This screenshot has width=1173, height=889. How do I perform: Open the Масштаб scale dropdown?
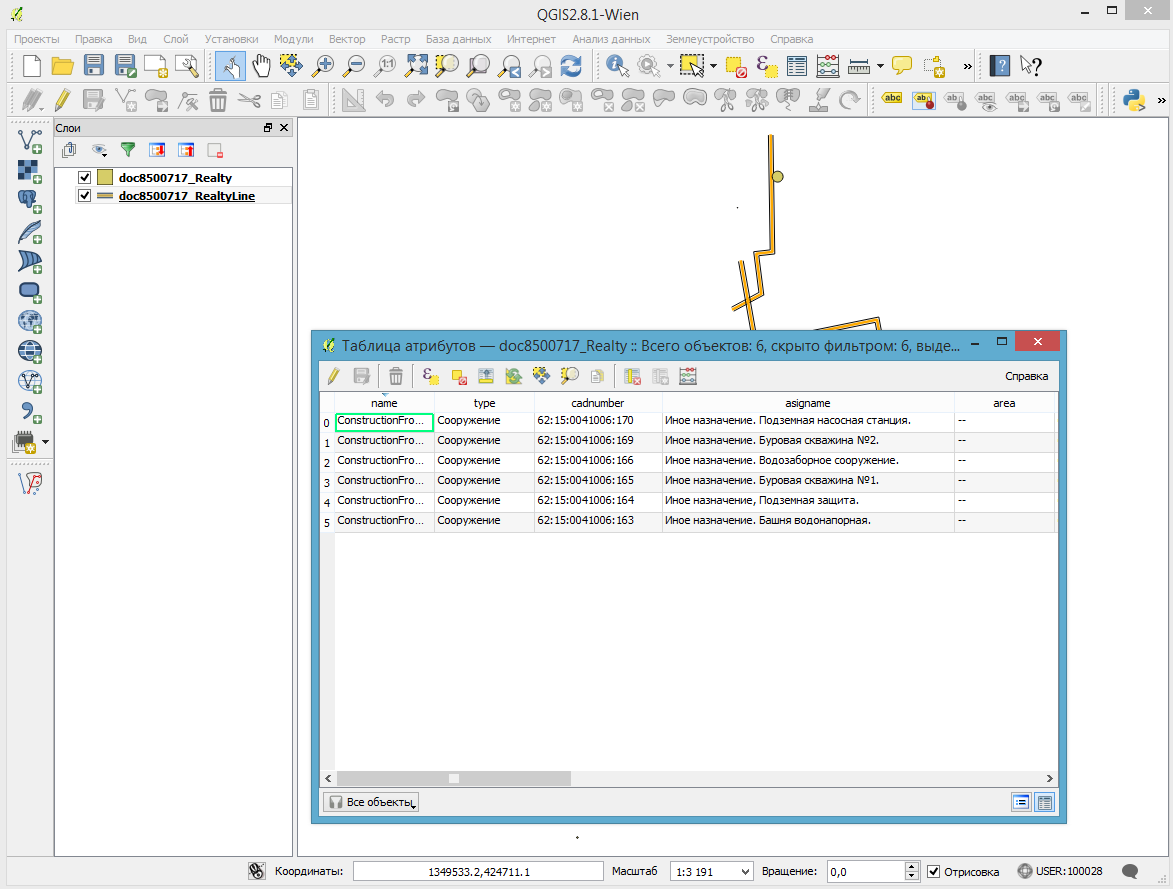[743, 872]
